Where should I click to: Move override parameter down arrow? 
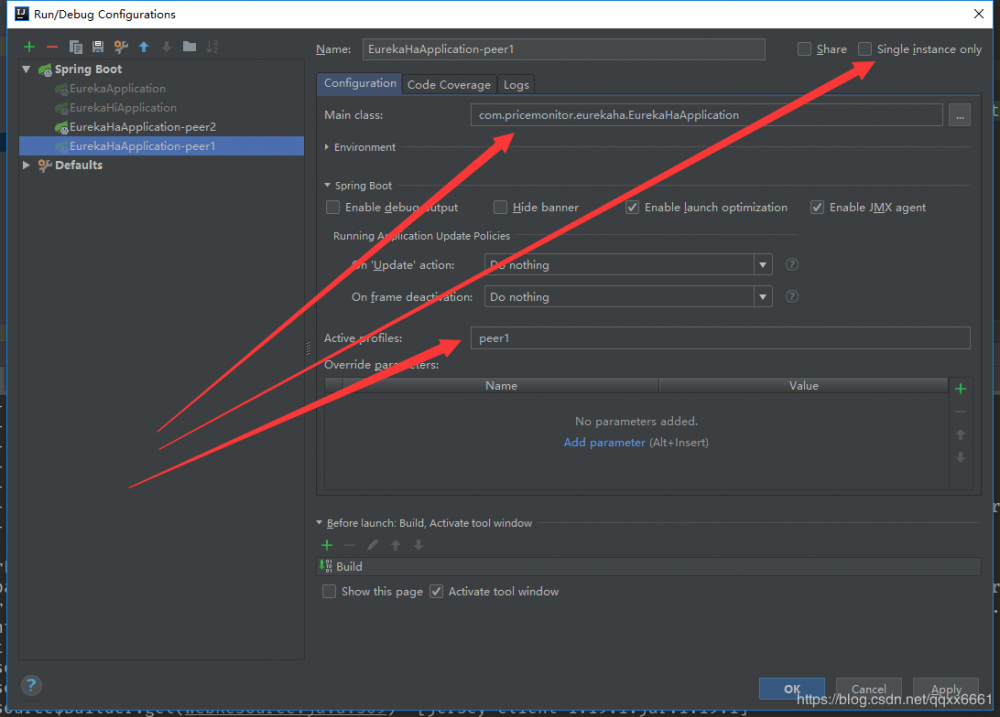(x=960, y=457)
